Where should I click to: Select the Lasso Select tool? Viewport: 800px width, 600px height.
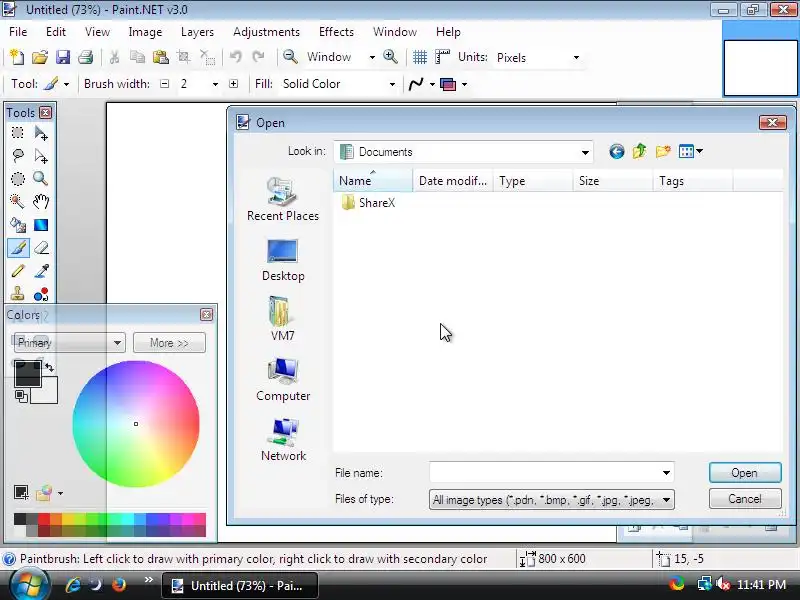click(x=18, y=156)
